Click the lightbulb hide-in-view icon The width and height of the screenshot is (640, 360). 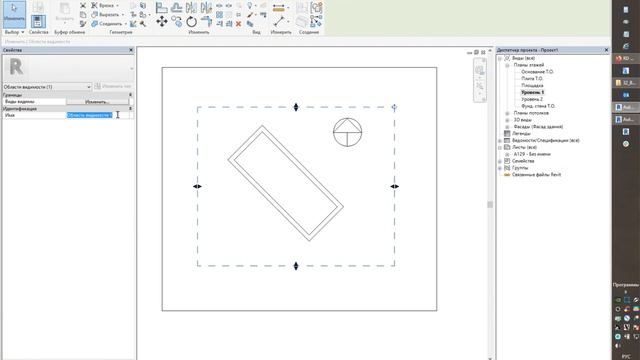[x=250, y=6]
